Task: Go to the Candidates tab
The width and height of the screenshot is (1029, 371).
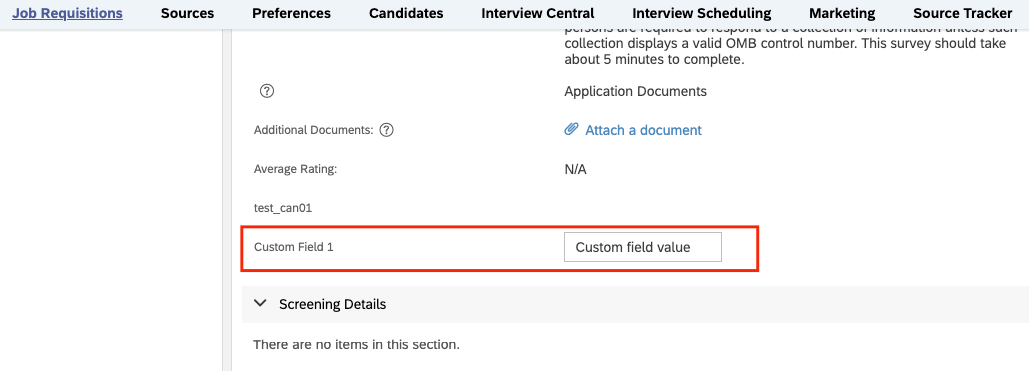Action: click(x=406, y=13)
